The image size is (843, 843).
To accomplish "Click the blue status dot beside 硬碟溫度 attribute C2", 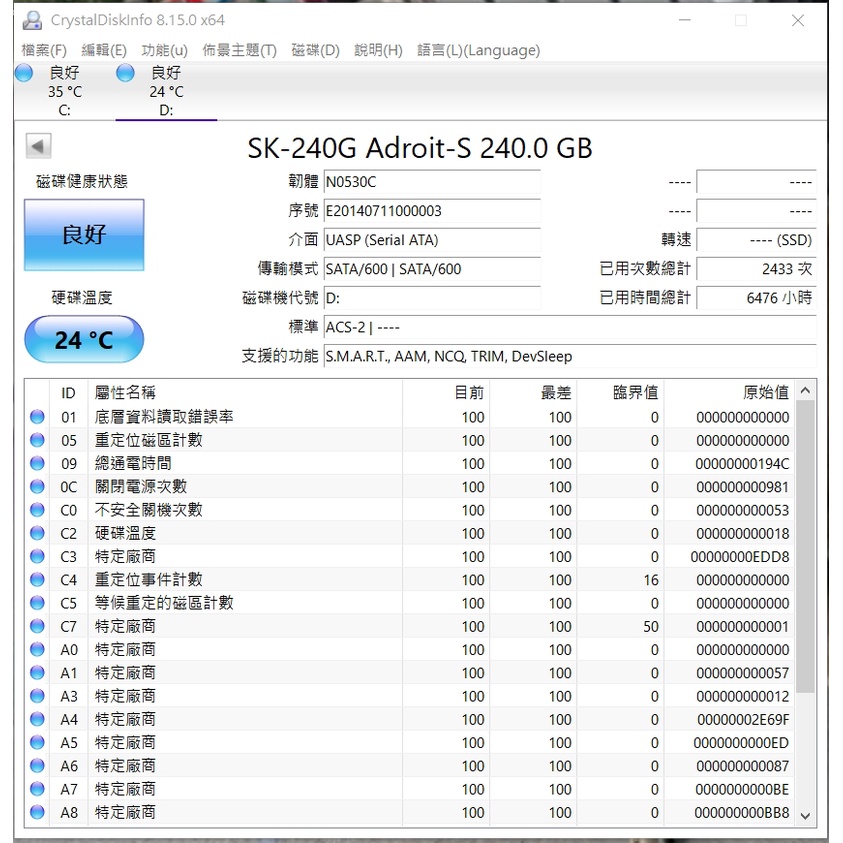I will pos(36,533).
